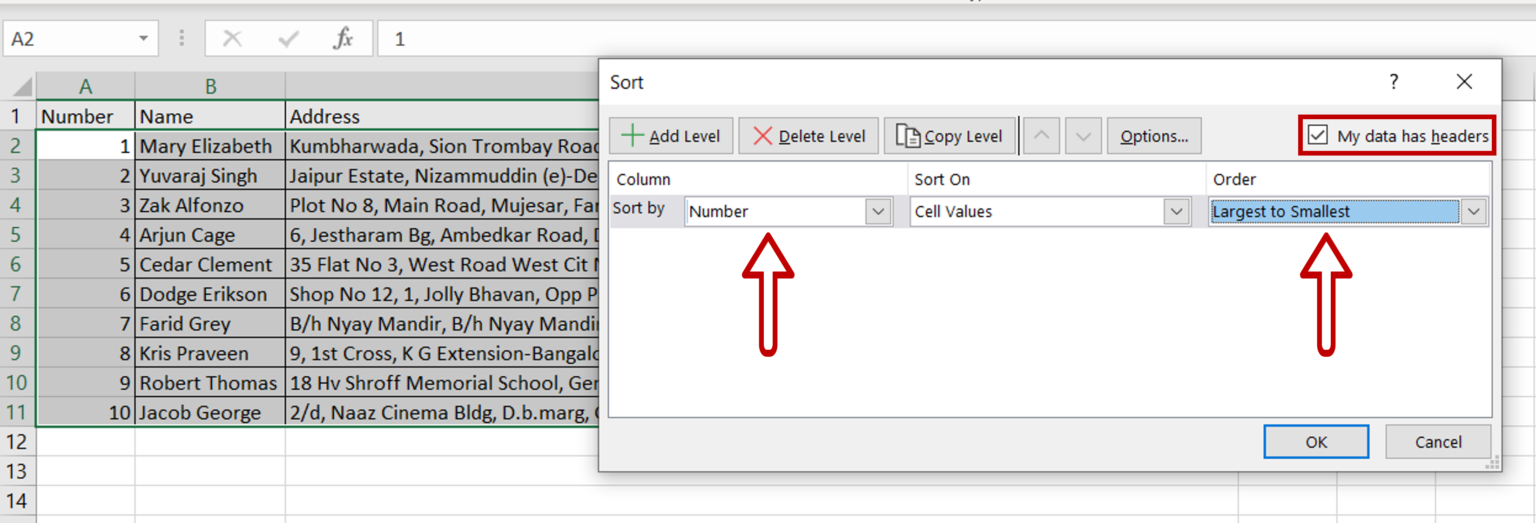Select the column B header
This screenshot has height=523, width=1536.
tap(210, 87)
